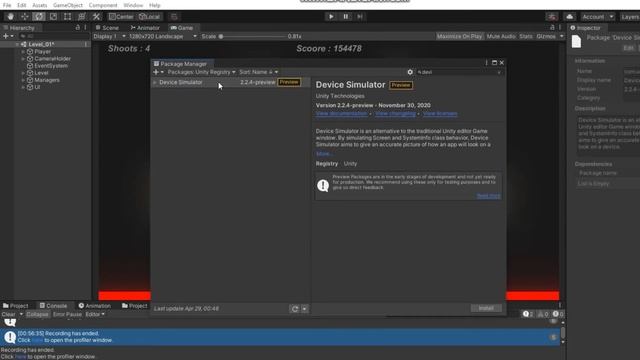
Task: Select the Rect tool in the toolbar
Action: [67, 17]
